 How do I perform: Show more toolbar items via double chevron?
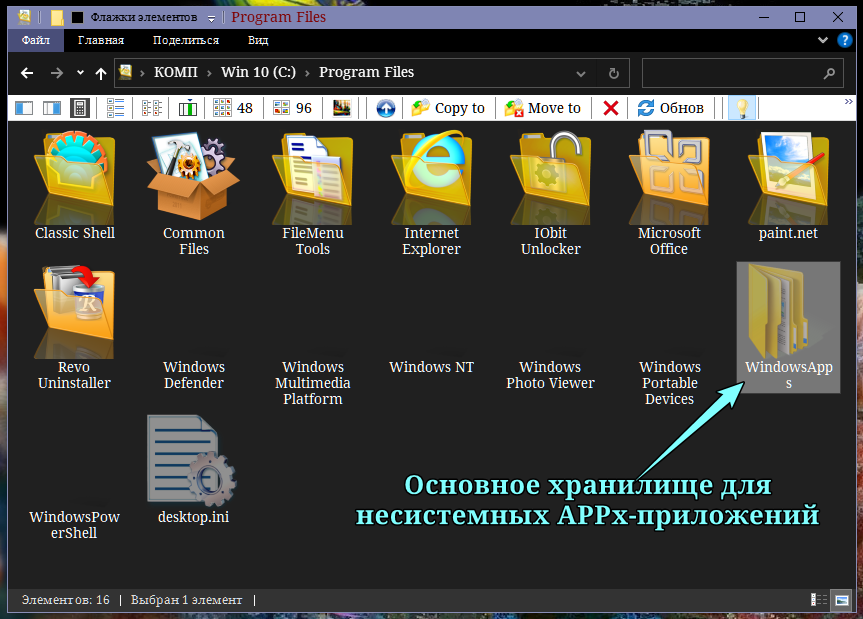coord(849,102)
